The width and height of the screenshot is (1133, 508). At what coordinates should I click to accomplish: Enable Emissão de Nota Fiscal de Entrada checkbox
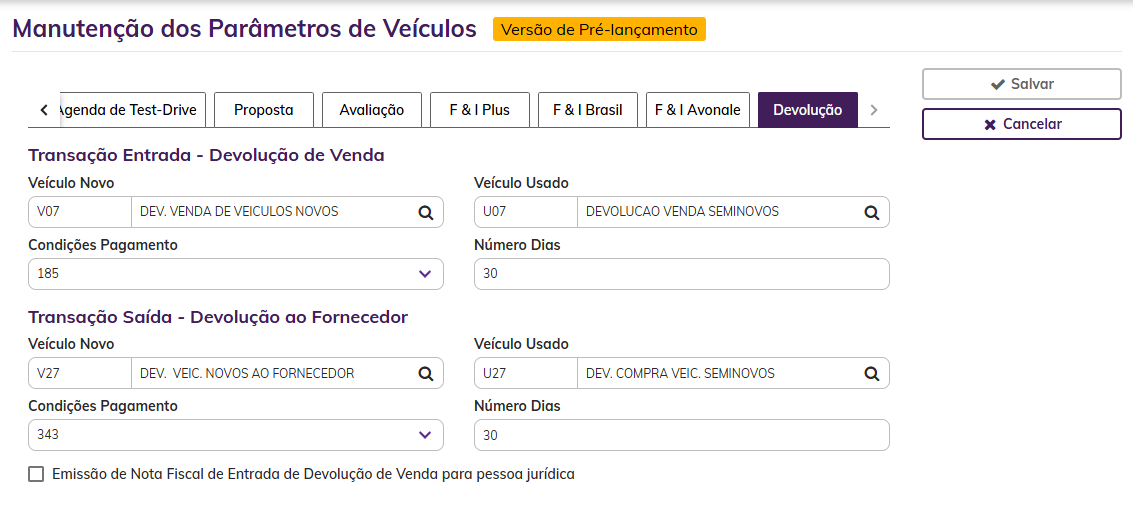click(37, 475)
